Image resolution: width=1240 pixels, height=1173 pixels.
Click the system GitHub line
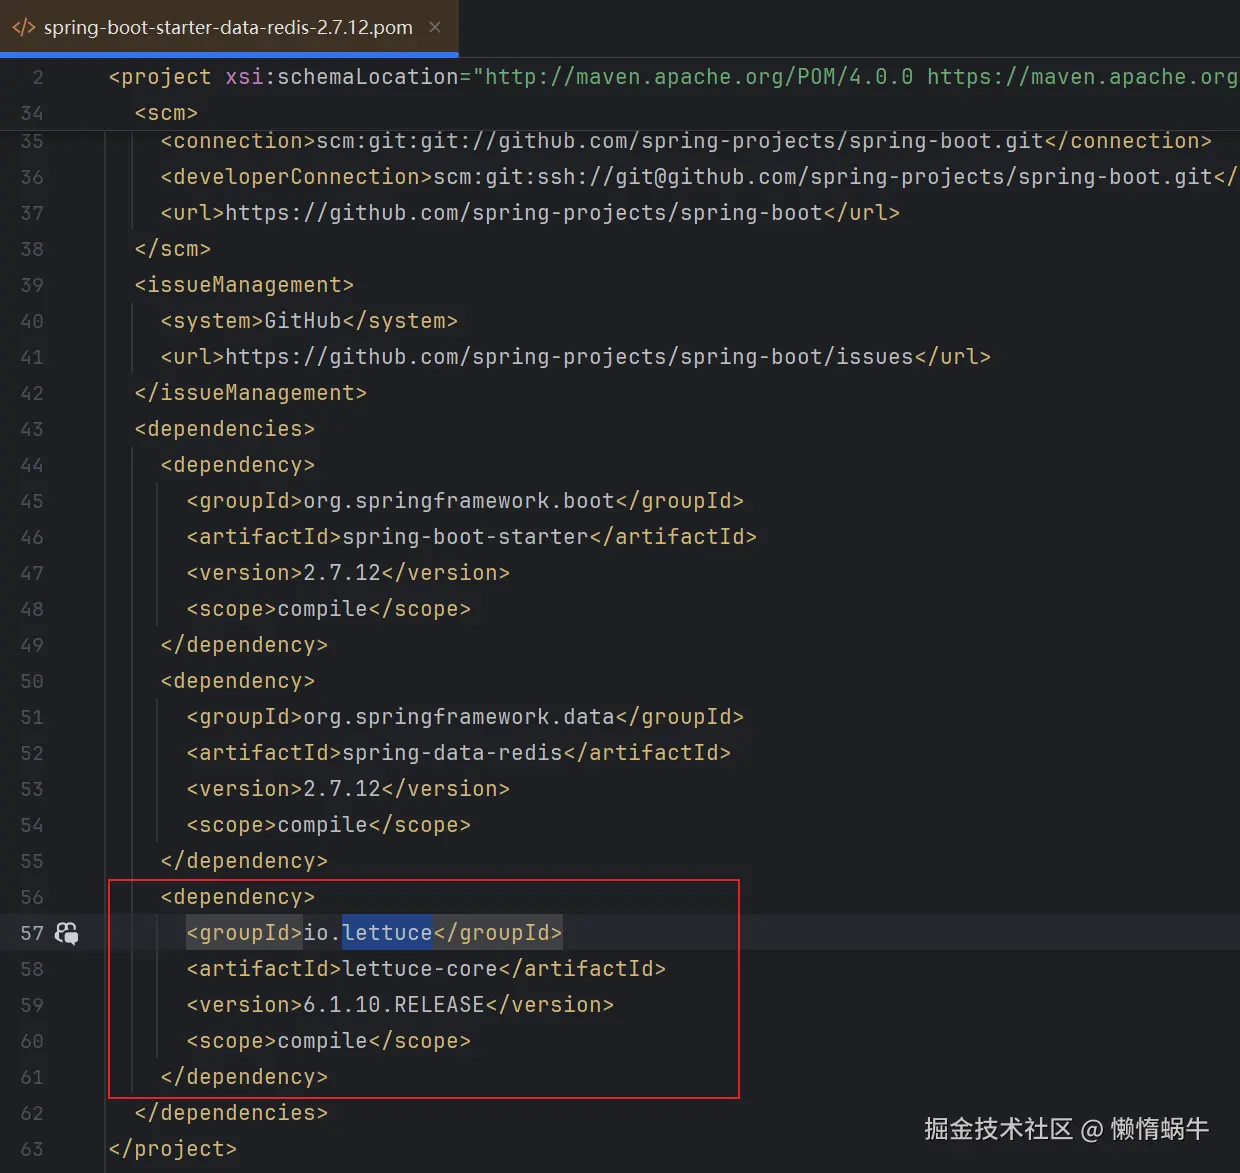click(x=309, y=321)
